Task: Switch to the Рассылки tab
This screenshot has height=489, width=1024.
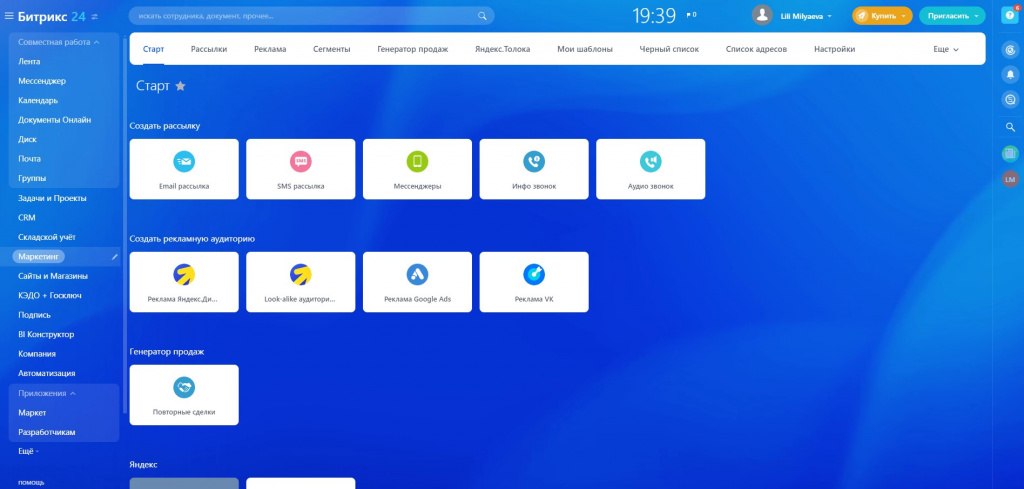Action: (209, 49)
